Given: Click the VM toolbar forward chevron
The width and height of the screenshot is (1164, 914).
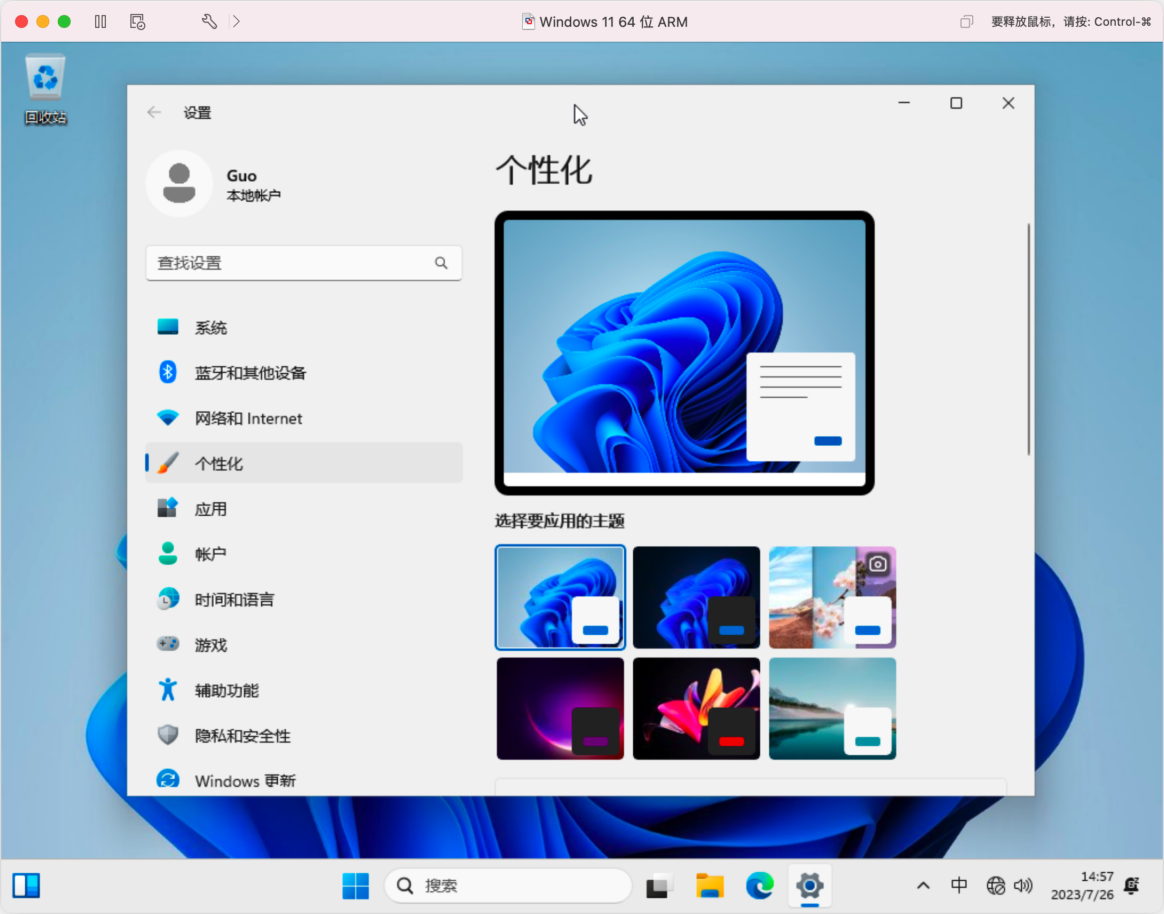Looking at the screenshot, I should pyautogui.click(x=236, y=22).
